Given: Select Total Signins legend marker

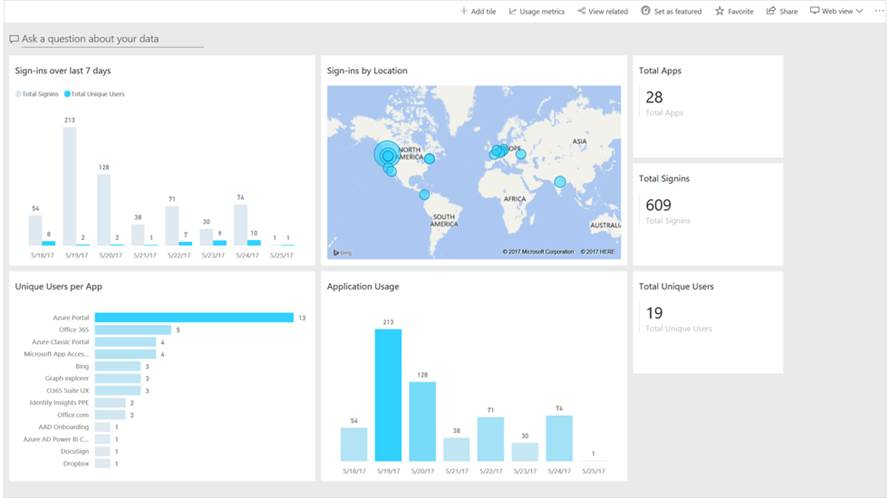Looking at the screenshot, I should 19,94.
